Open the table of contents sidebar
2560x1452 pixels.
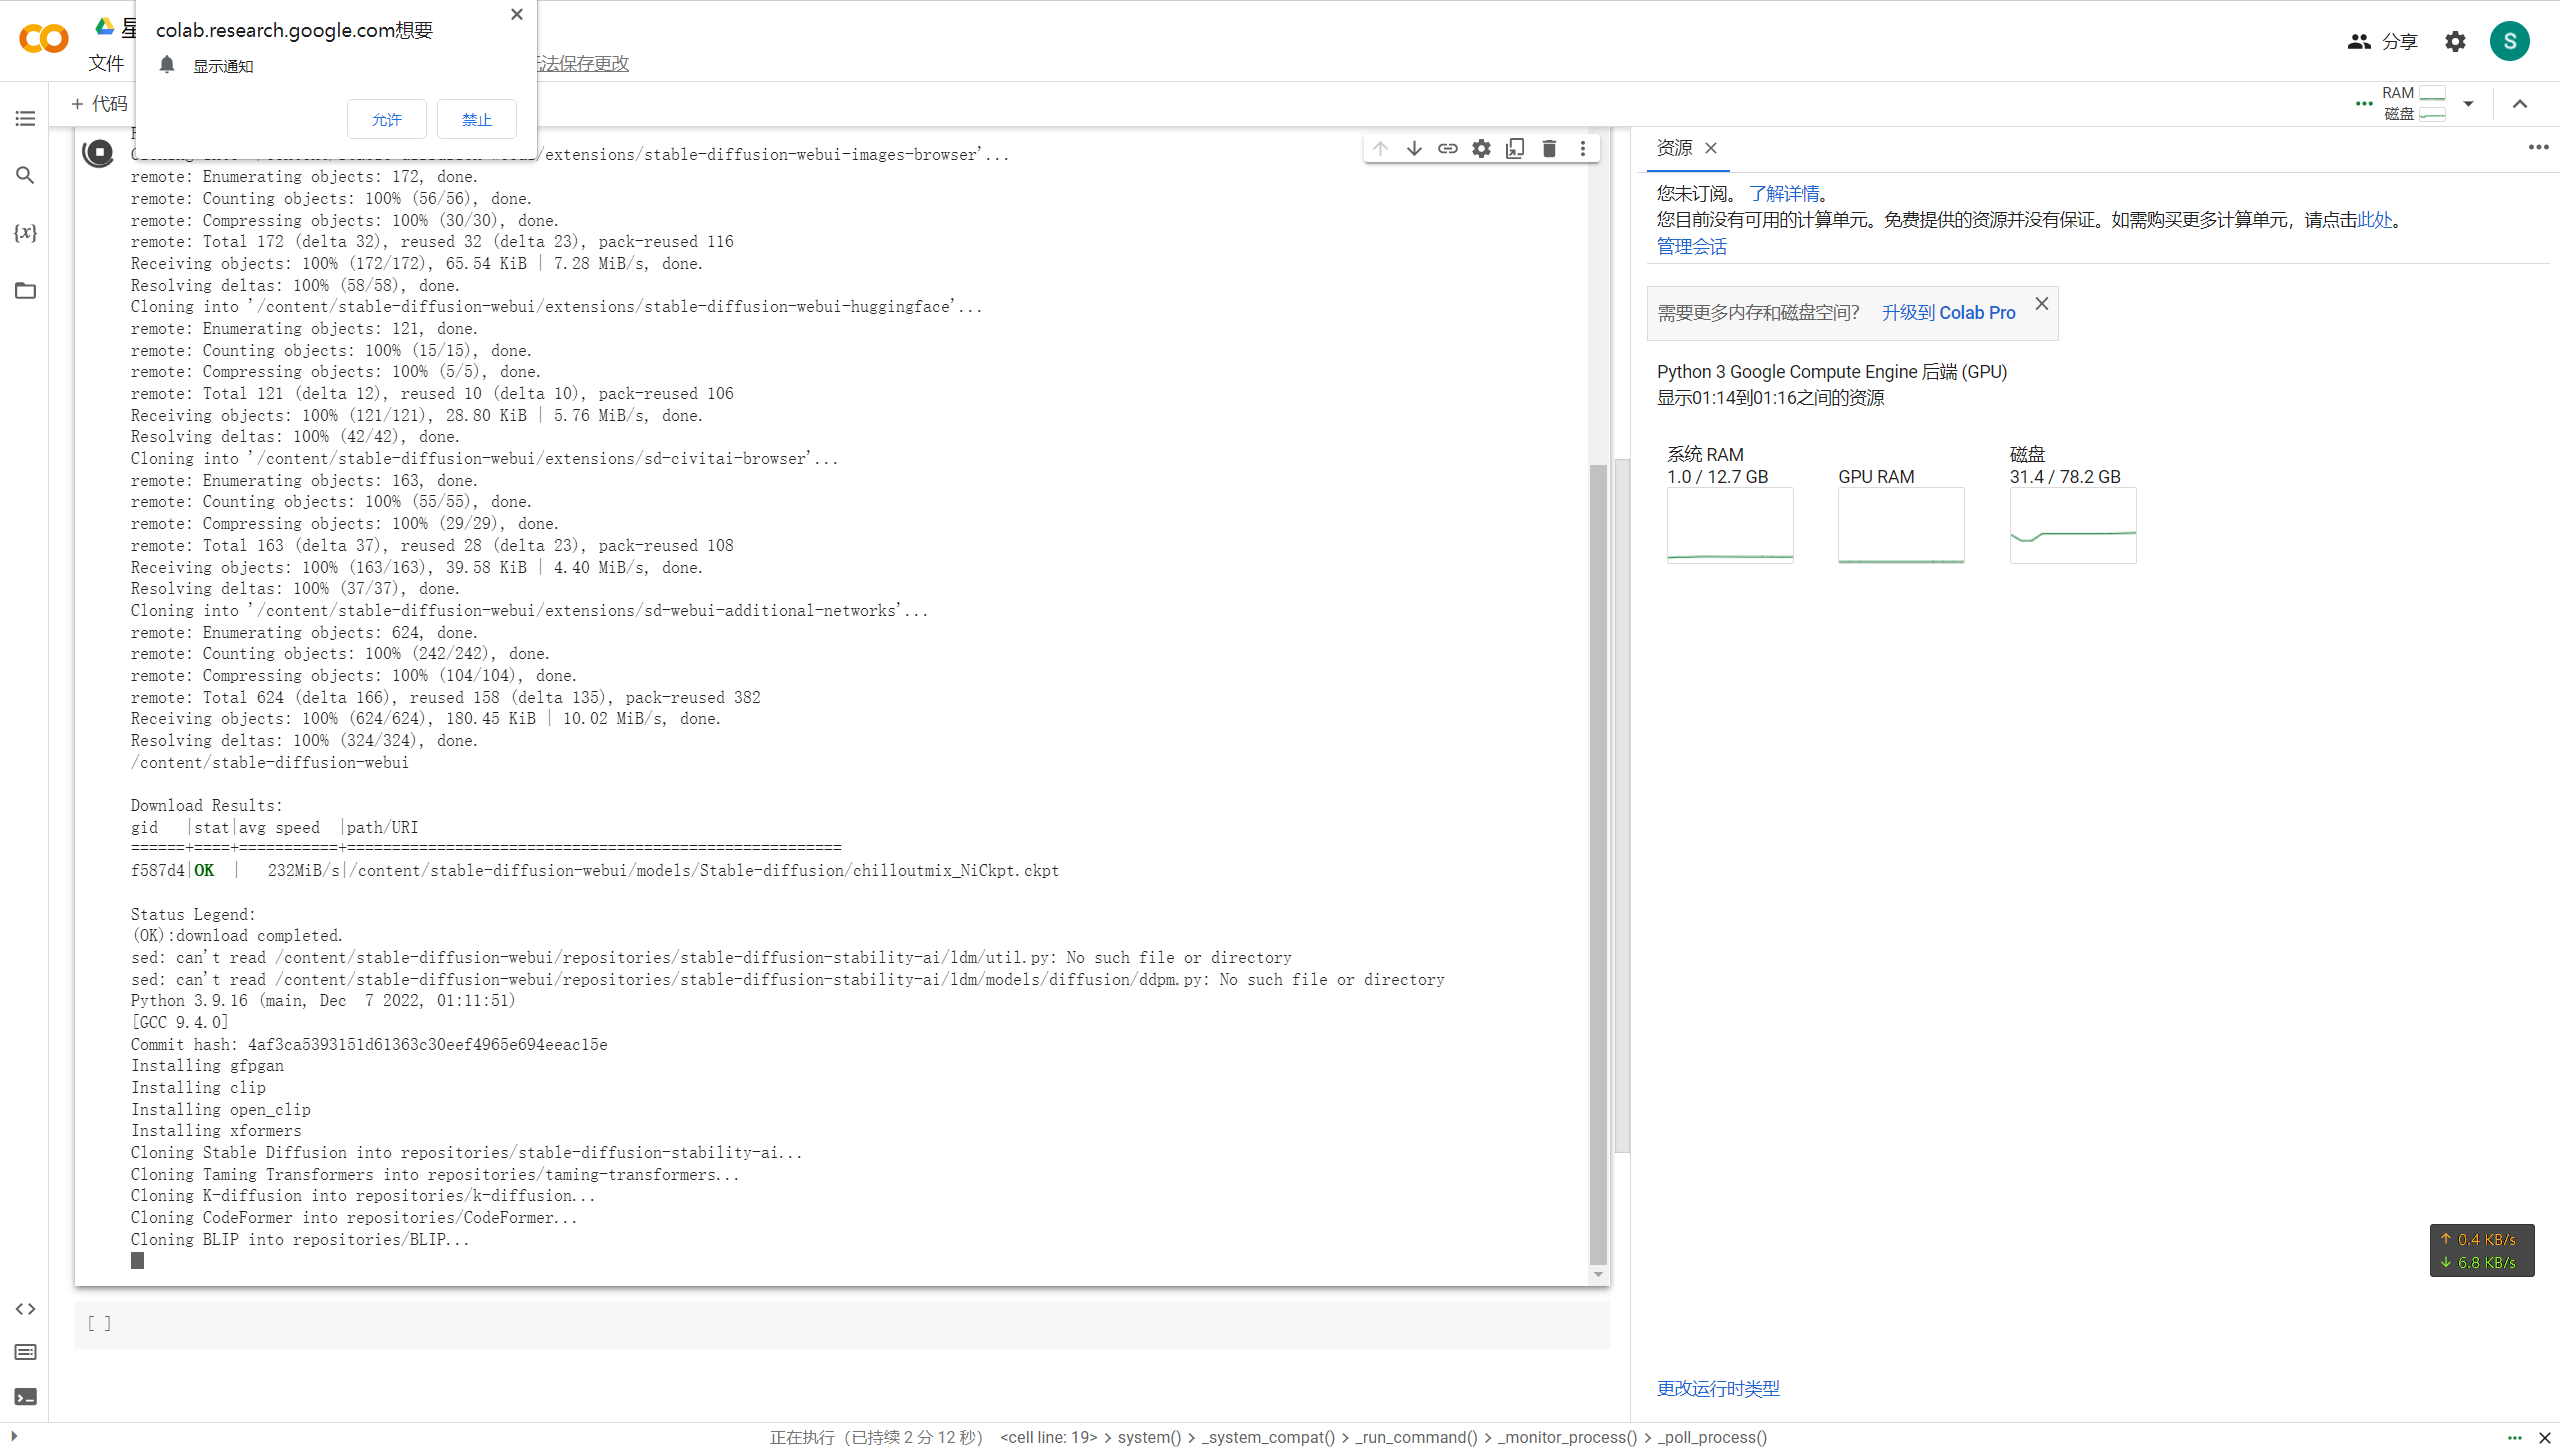25,118
